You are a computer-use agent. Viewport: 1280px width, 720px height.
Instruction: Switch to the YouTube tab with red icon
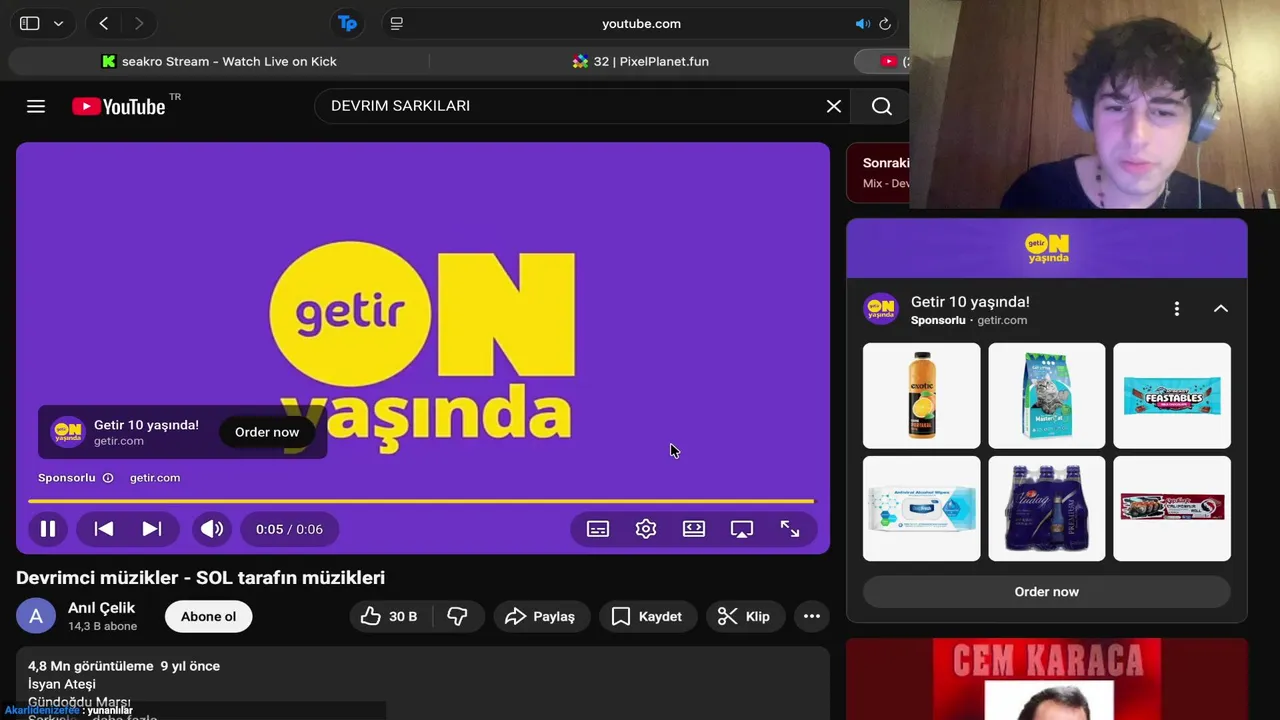point(884,61)
